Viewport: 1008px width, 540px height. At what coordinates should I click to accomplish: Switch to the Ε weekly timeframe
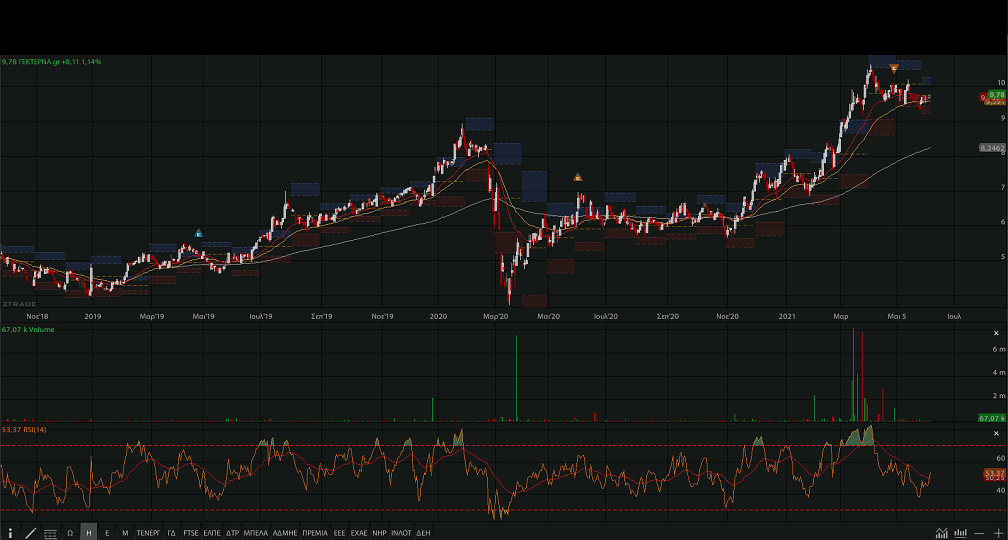tap(107, 533)
